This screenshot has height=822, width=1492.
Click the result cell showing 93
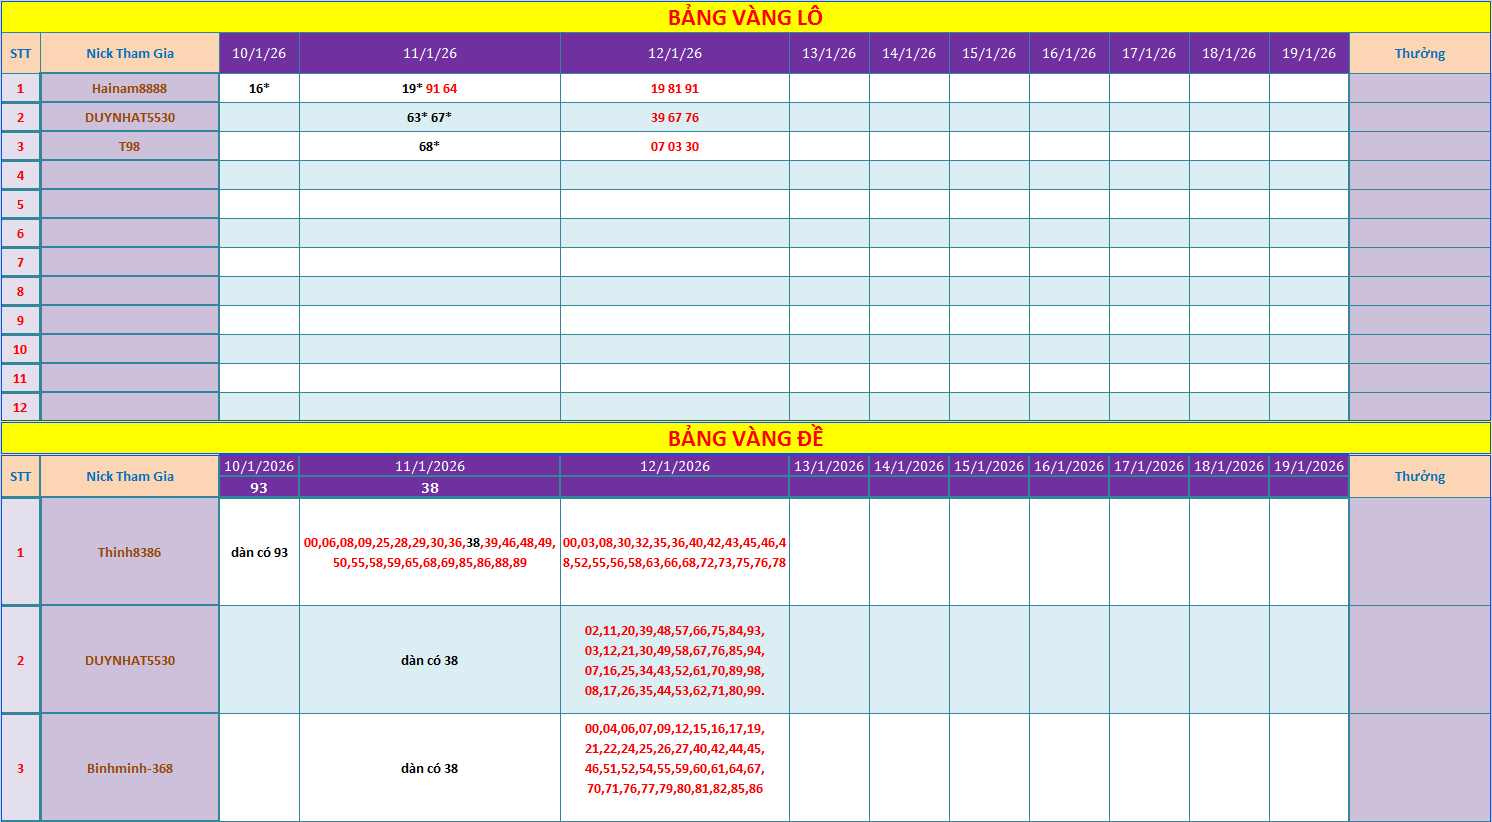coord(259,488)
